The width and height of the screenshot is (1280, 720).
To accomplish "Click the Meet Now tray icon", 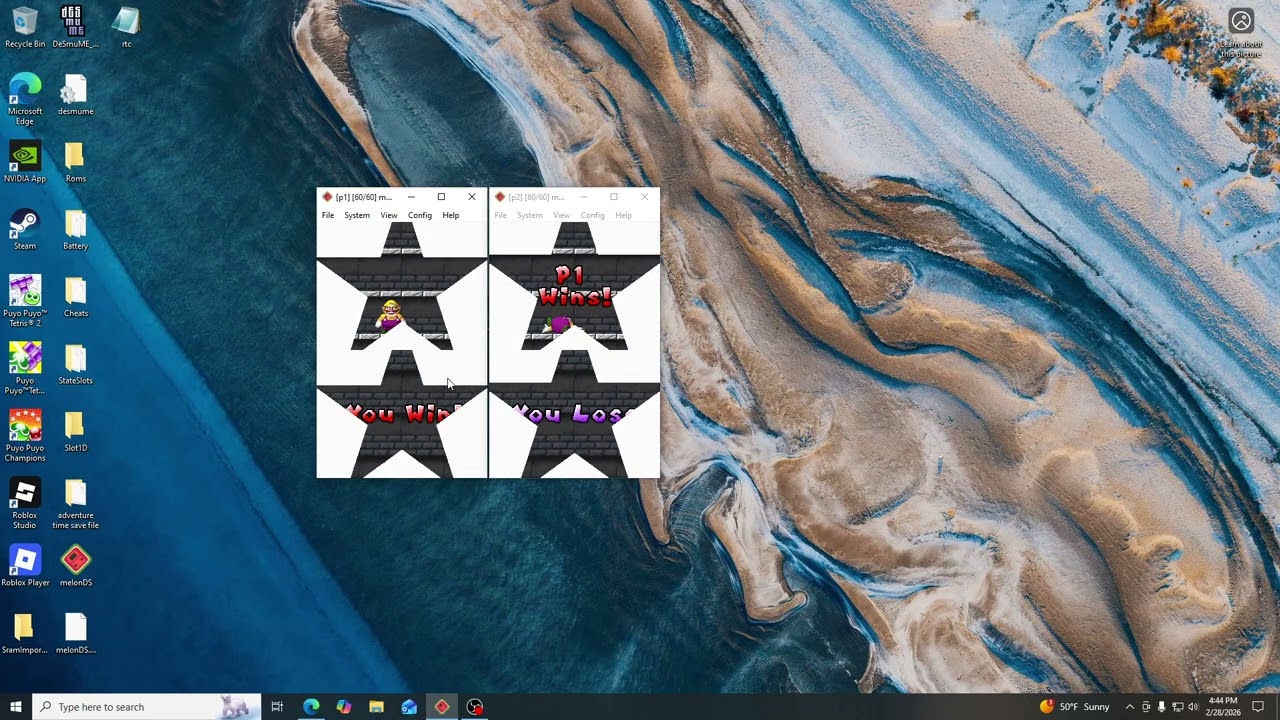I will pyautogui.click(x=1146, y=707).
